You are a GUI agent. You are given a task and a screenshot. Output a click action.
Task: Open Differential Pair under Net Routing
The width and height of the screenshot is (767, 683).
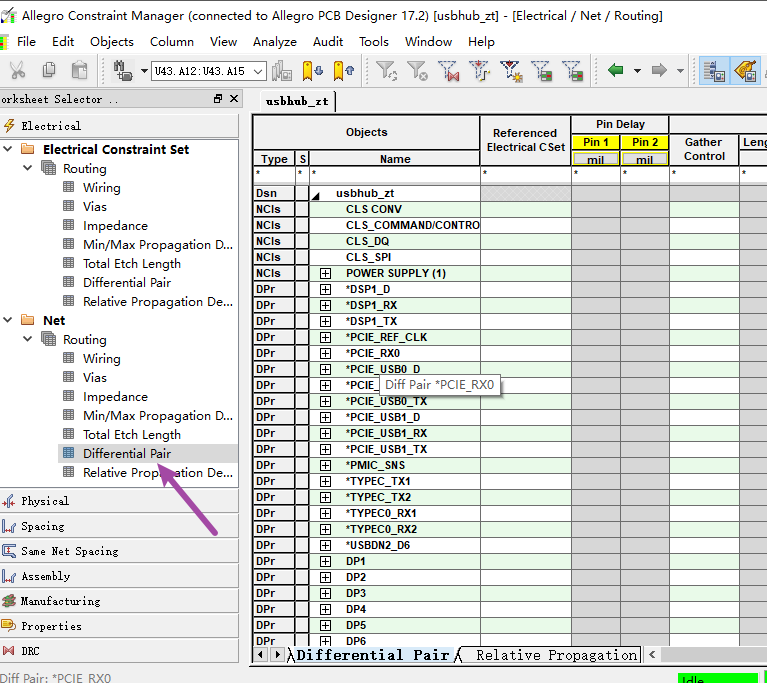coord(127,454)
